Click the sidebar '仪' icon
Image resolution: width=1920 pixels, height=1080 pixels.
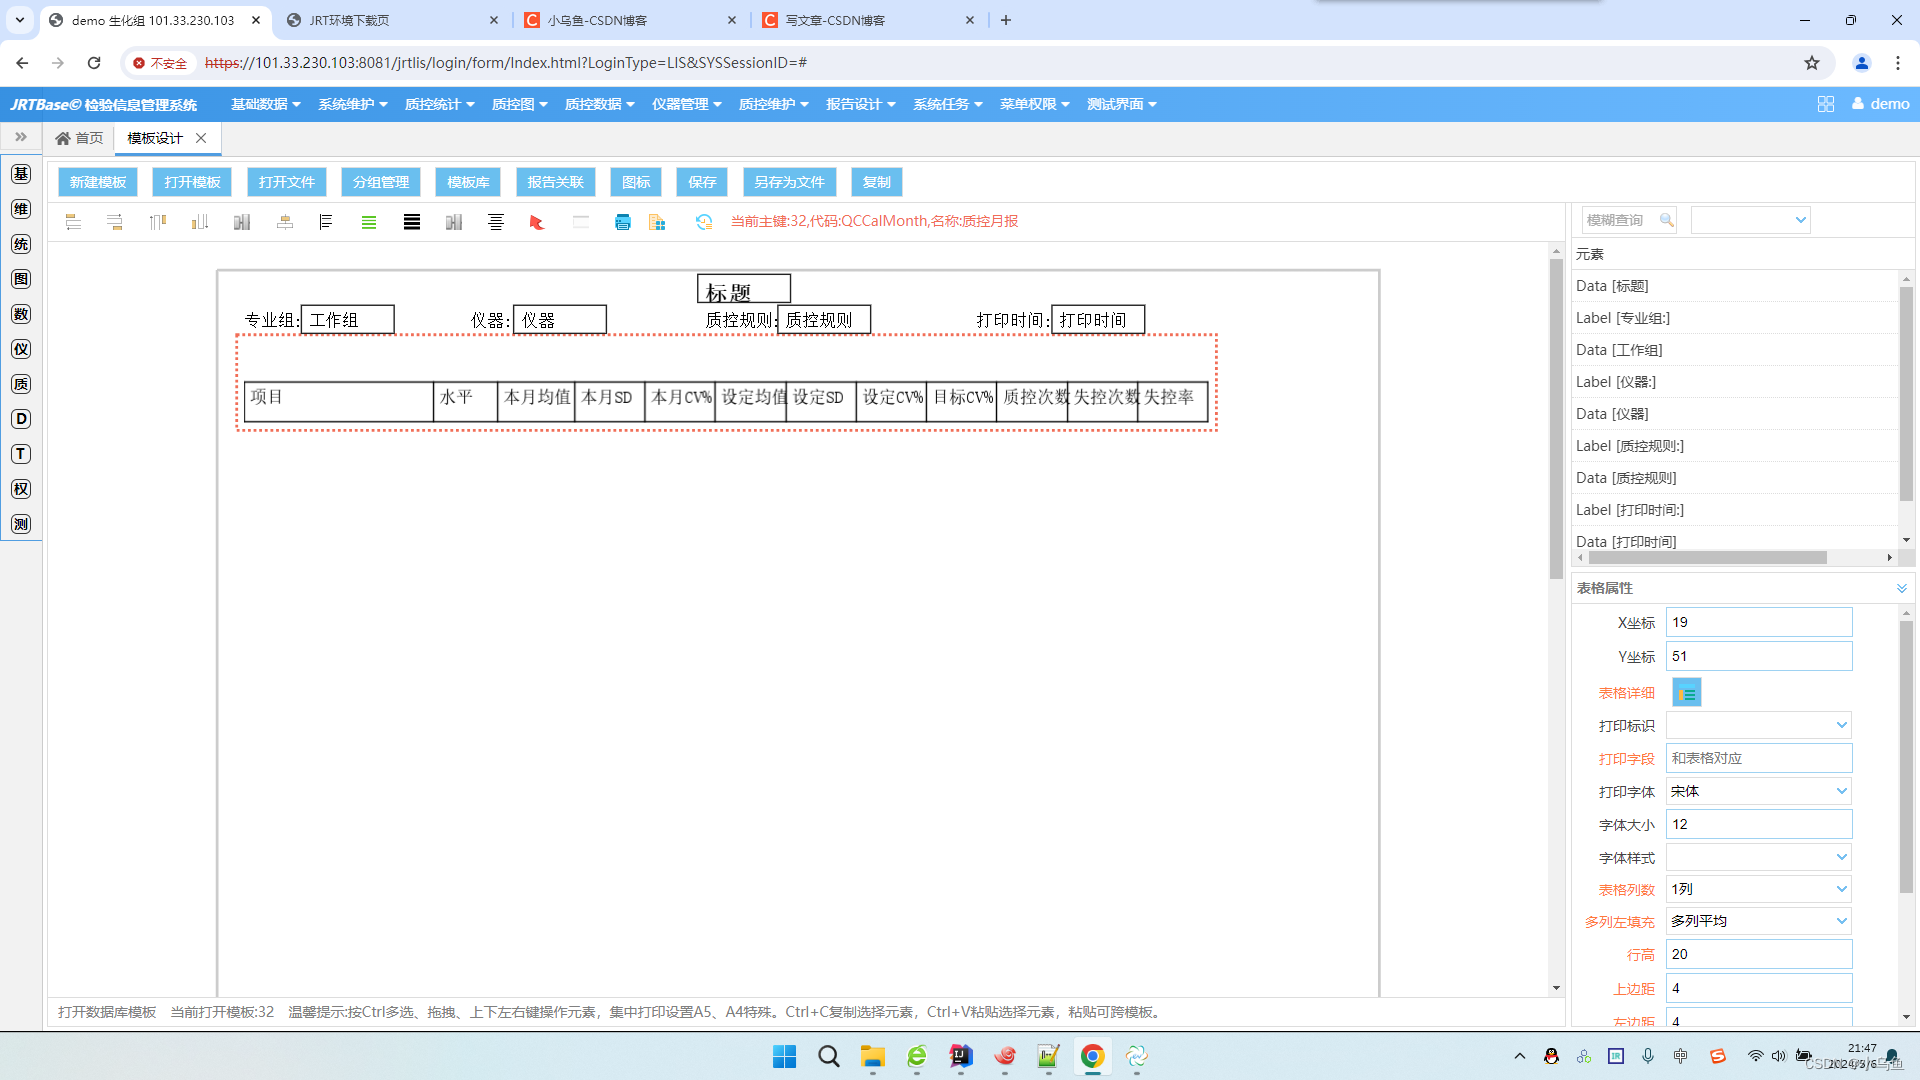click(x=21, y=349)
